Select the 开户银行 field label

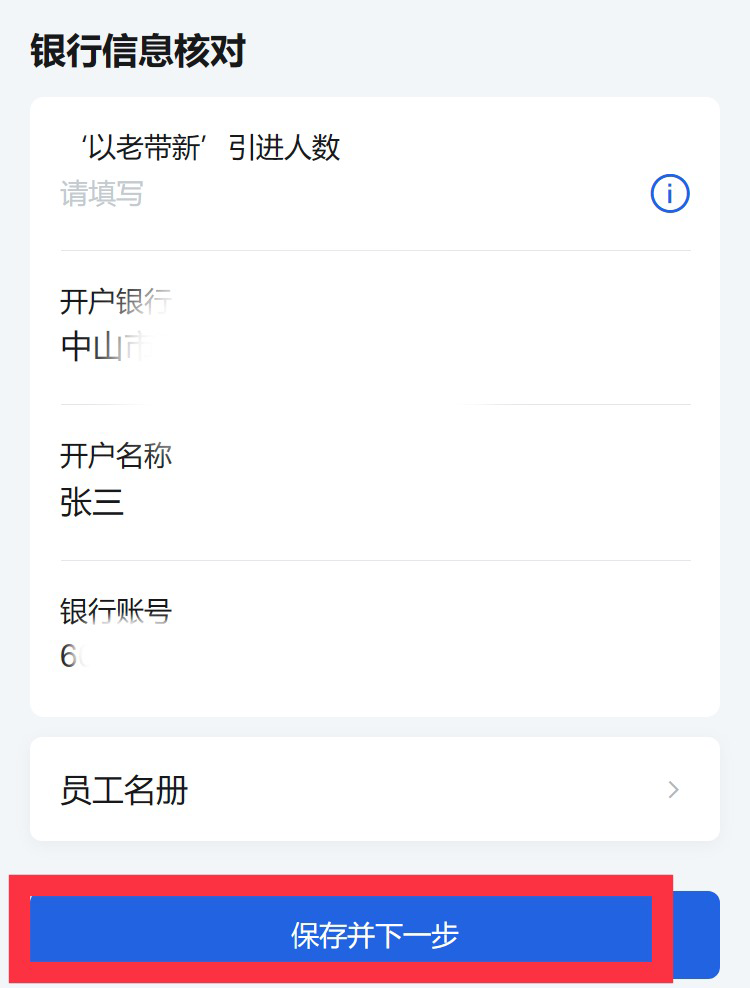coord(115,301)
